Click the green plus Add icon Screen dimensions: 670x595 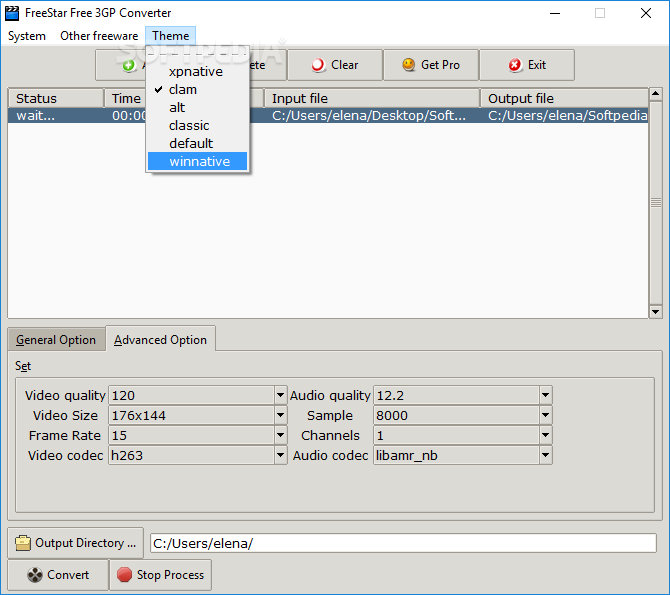point(129,65)
